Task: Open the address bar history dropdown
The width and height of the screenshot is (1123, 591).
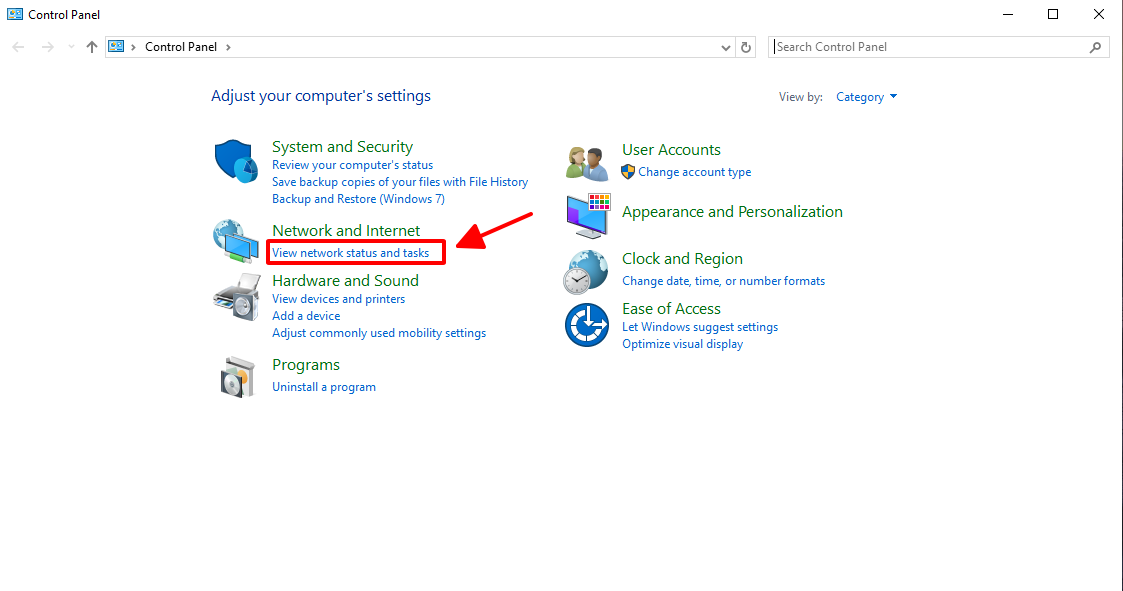Action: pos(726,47)
